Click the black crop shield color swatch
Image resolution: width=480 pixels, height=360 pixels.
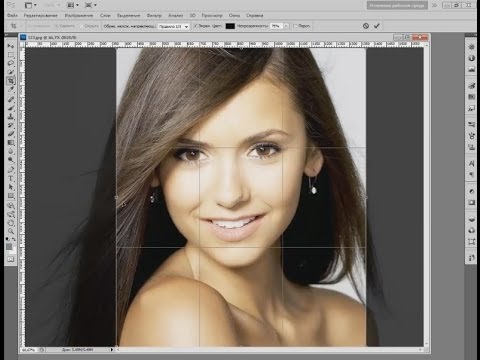coord(230,26)
